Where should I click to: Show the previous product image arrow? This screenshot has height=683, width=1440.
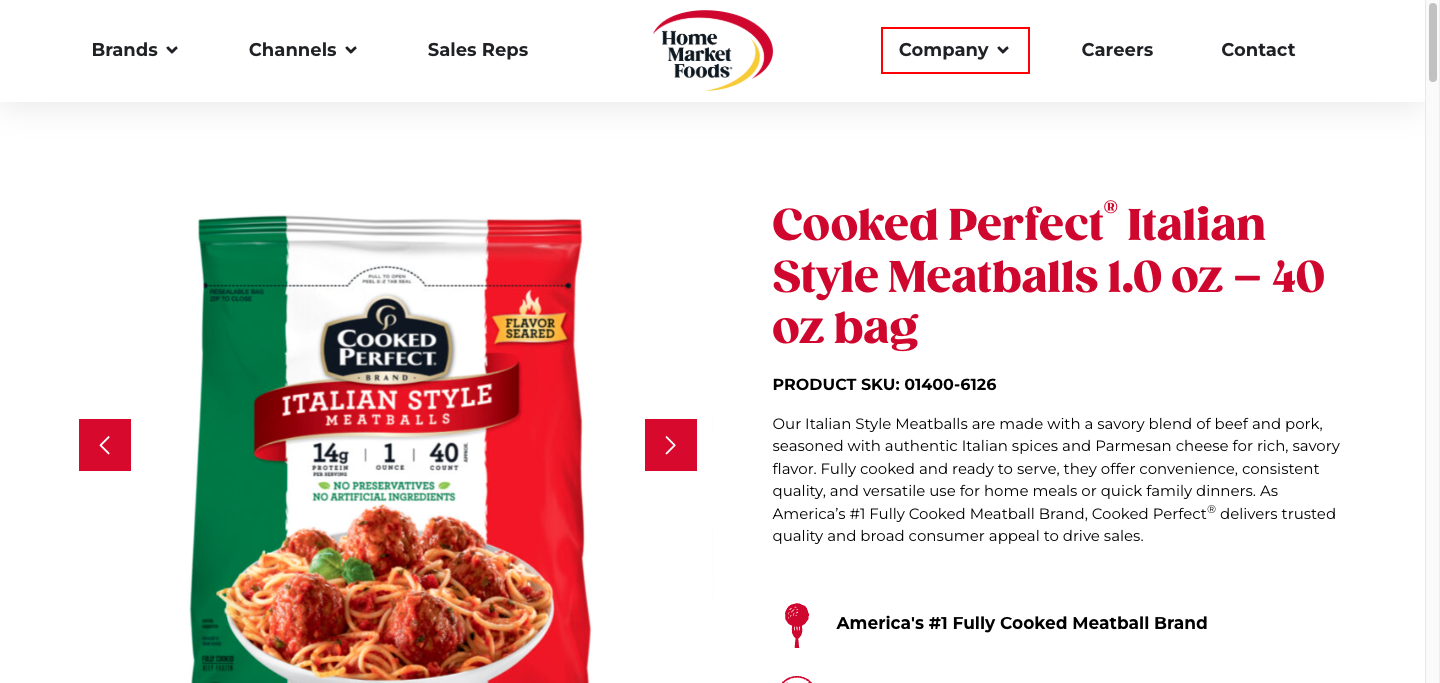[x=105, y=445]
